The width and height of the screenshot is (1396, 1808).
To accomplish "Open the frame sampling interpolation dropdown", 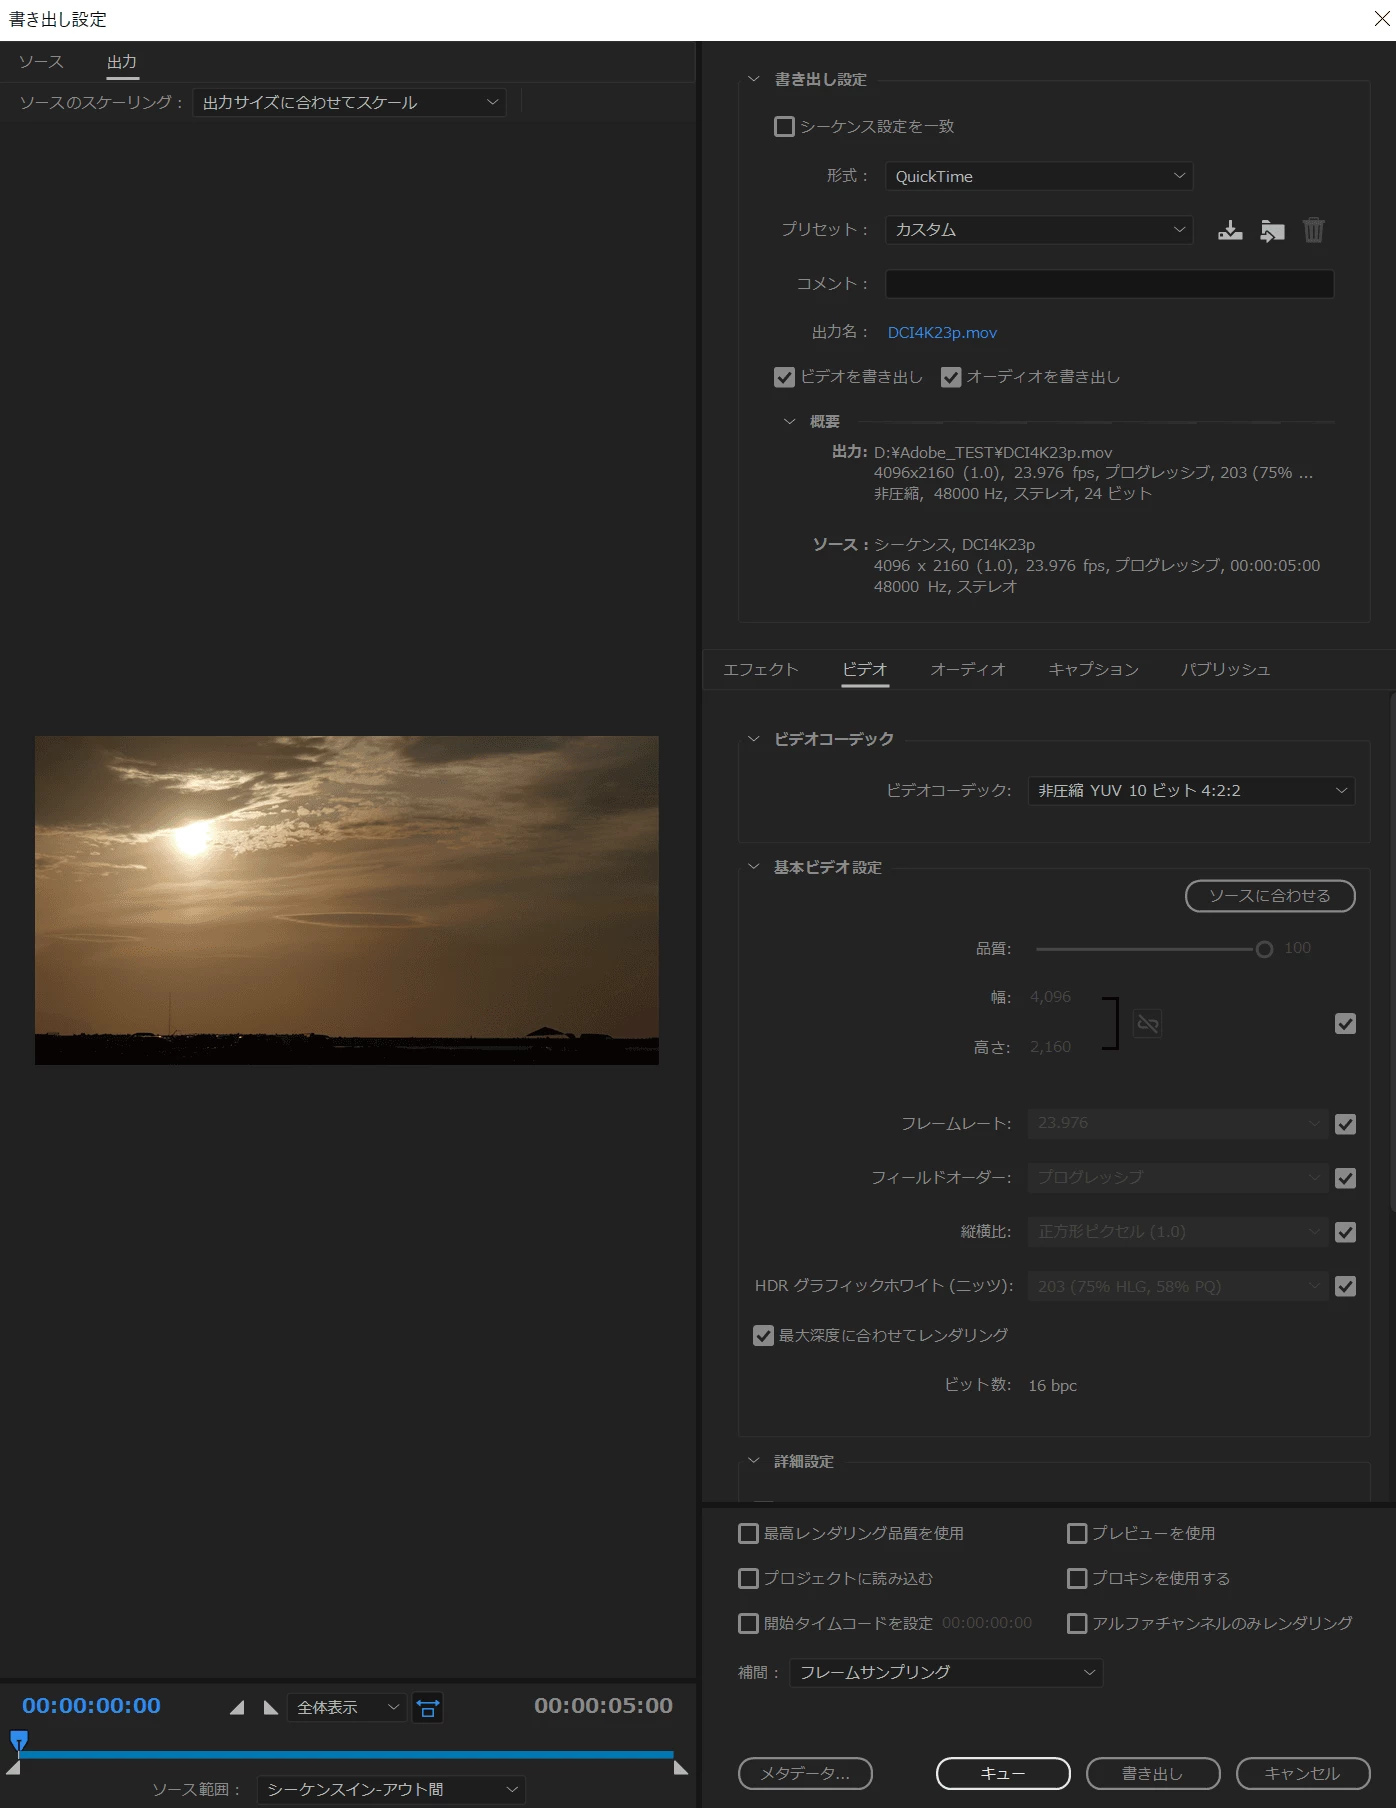I will click(946, 1673).
